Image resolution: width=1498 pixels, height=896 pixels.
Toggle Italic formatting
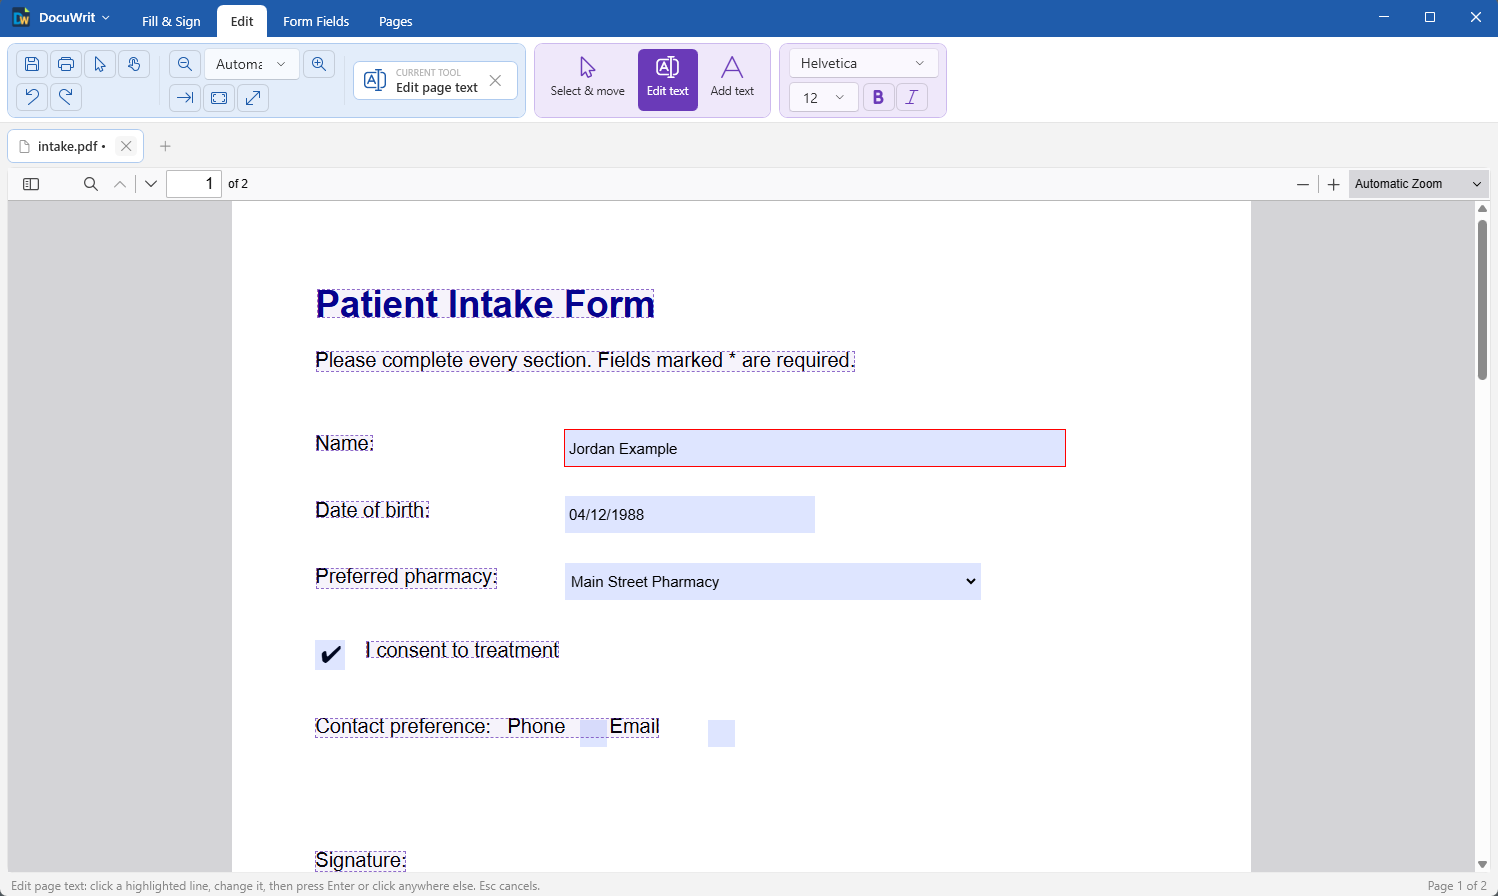point(912,97)
